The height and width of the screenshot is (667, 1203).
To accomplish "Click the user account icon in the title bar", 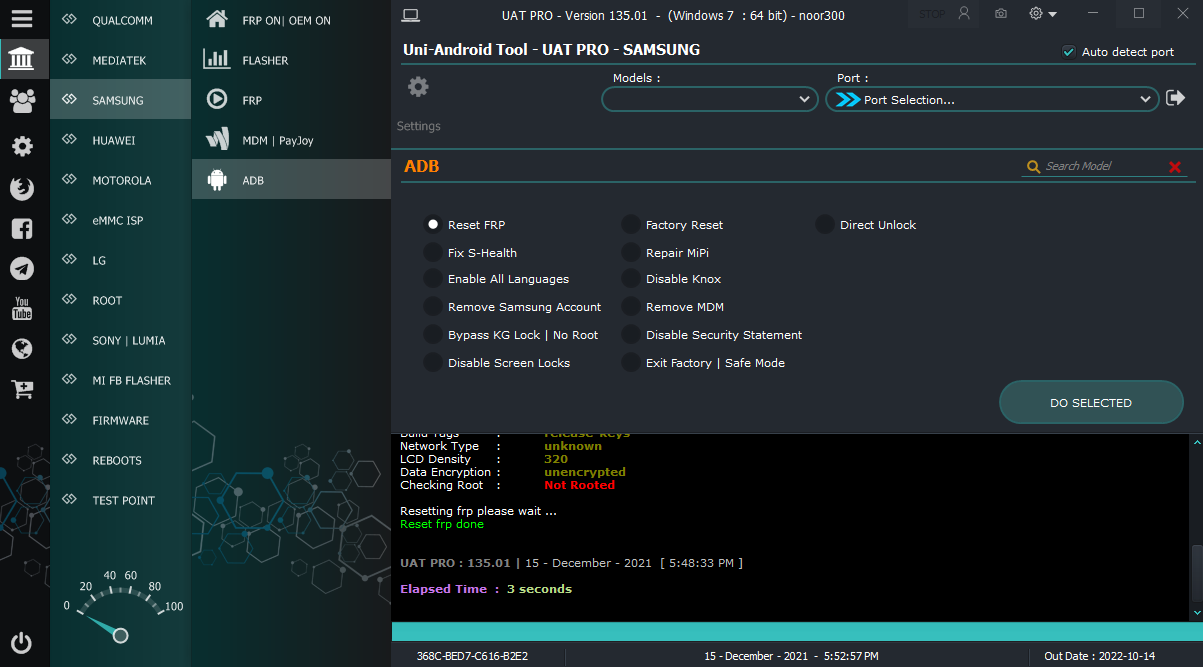I will pos(964,14).
